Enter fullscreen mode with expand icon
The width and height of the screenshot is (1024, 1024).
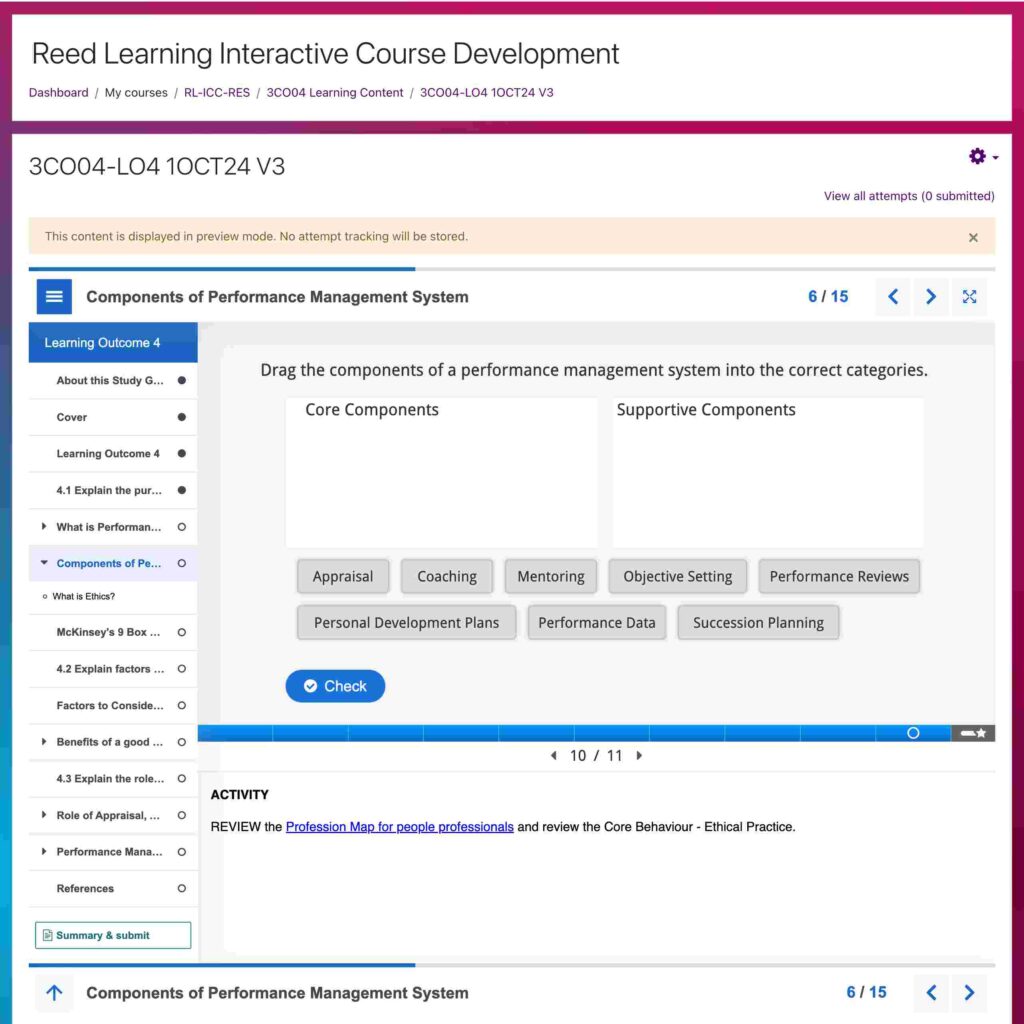tap(969, 297)
